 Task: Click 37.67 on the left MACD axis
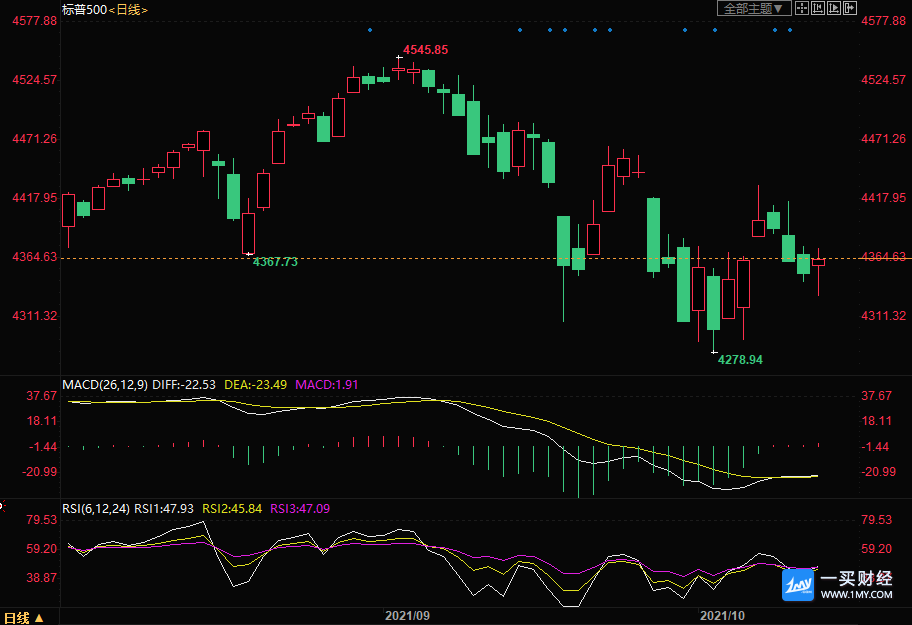[x=42, y=396]
